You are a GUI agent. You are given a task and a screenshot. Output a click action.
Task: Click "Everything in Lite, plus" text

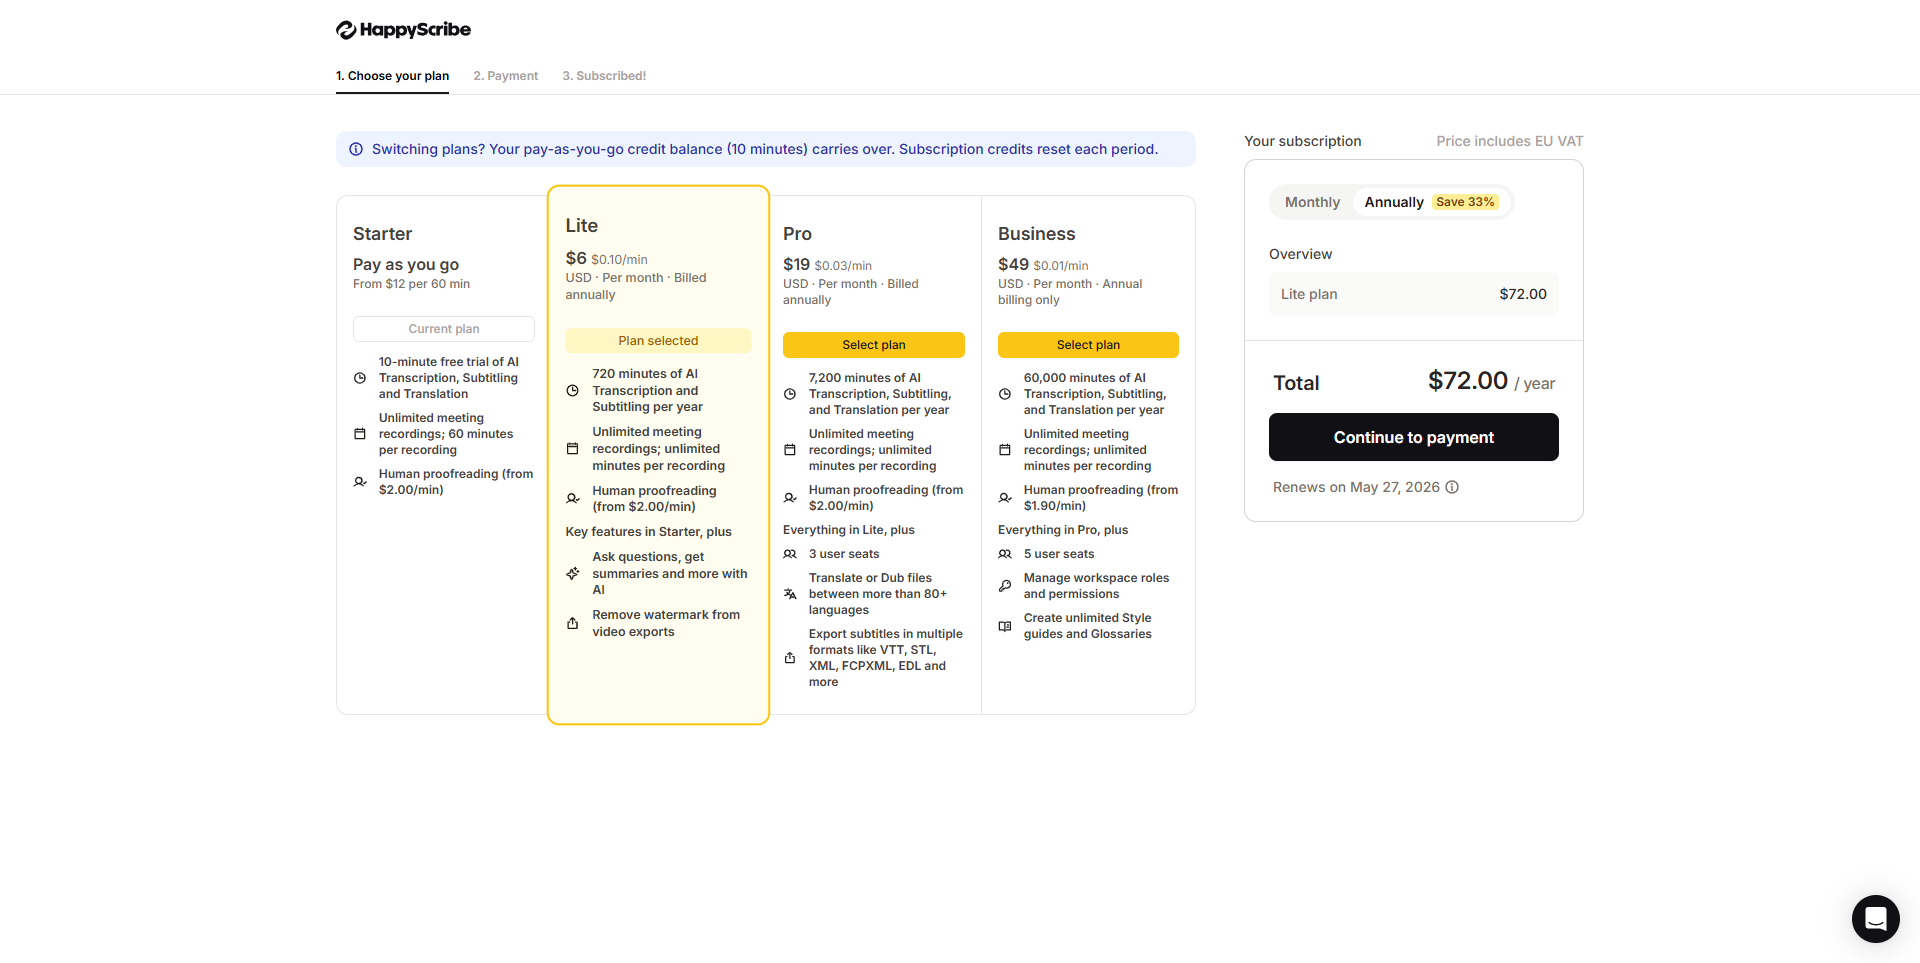pyautogui.click(x=849, y=530)
